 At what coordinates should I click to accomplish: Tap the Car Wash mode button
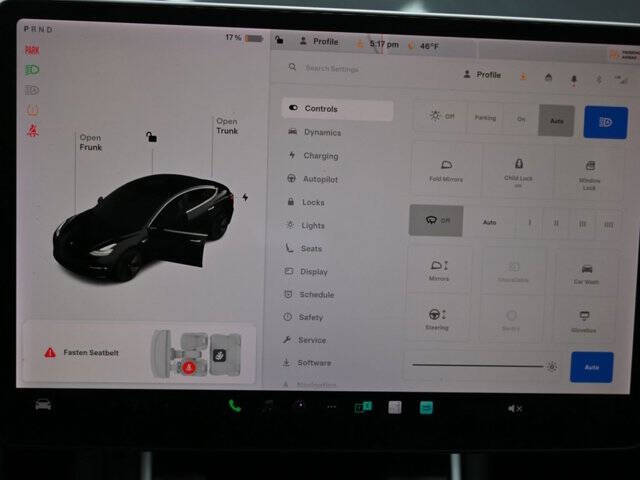click(x=586, y=273)
